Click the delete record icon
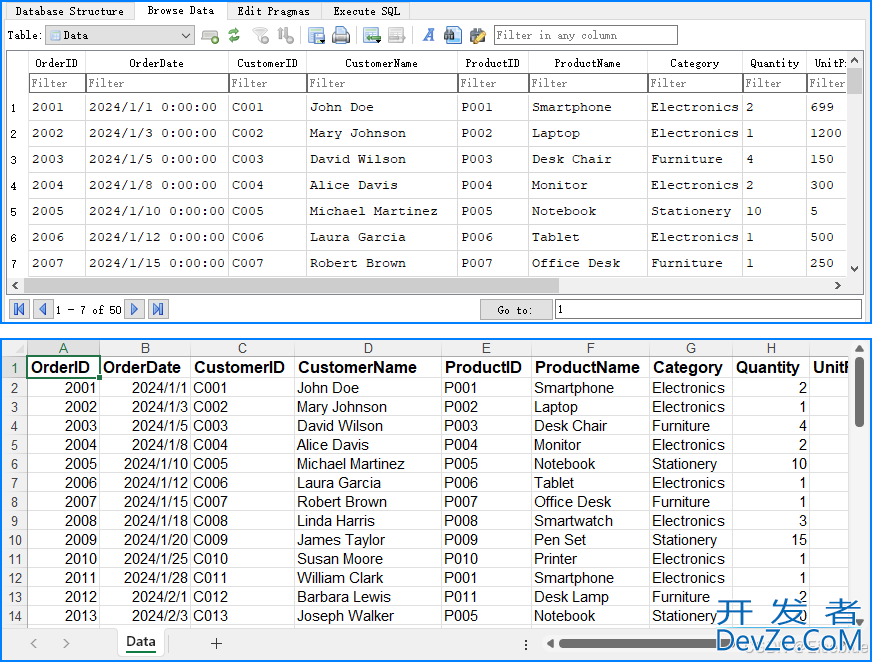The width and height of the screenshot is (872, 662). pos(396,36)
